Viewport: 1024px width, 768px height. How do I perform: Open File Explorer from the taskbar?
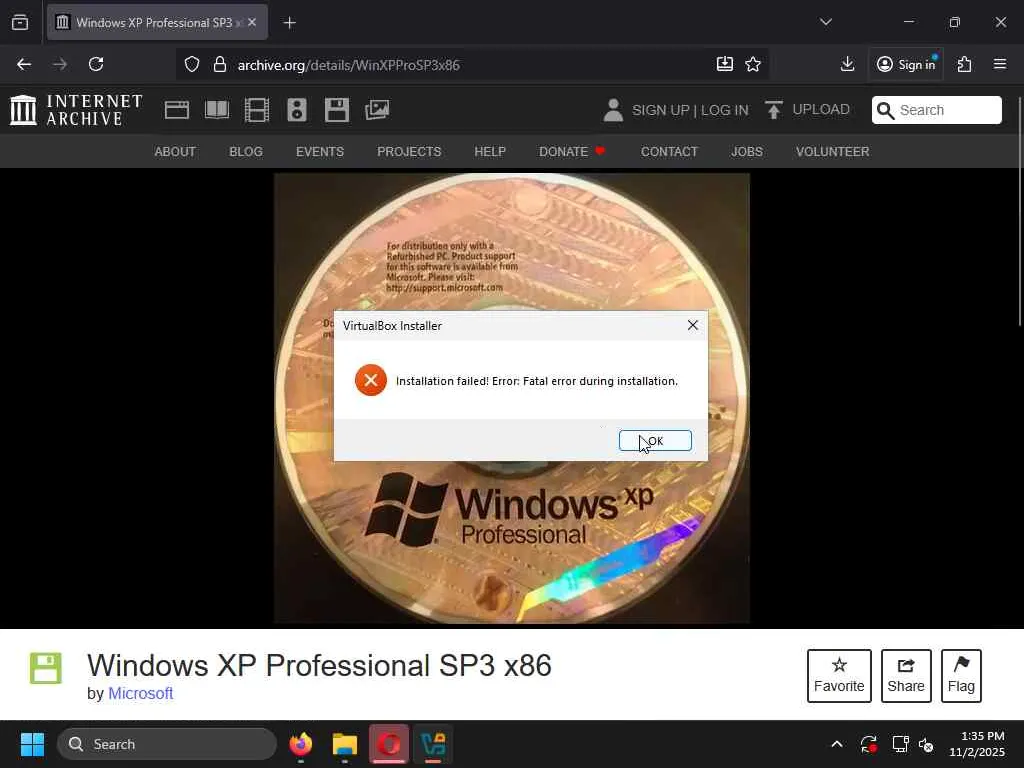click(345, 744)
